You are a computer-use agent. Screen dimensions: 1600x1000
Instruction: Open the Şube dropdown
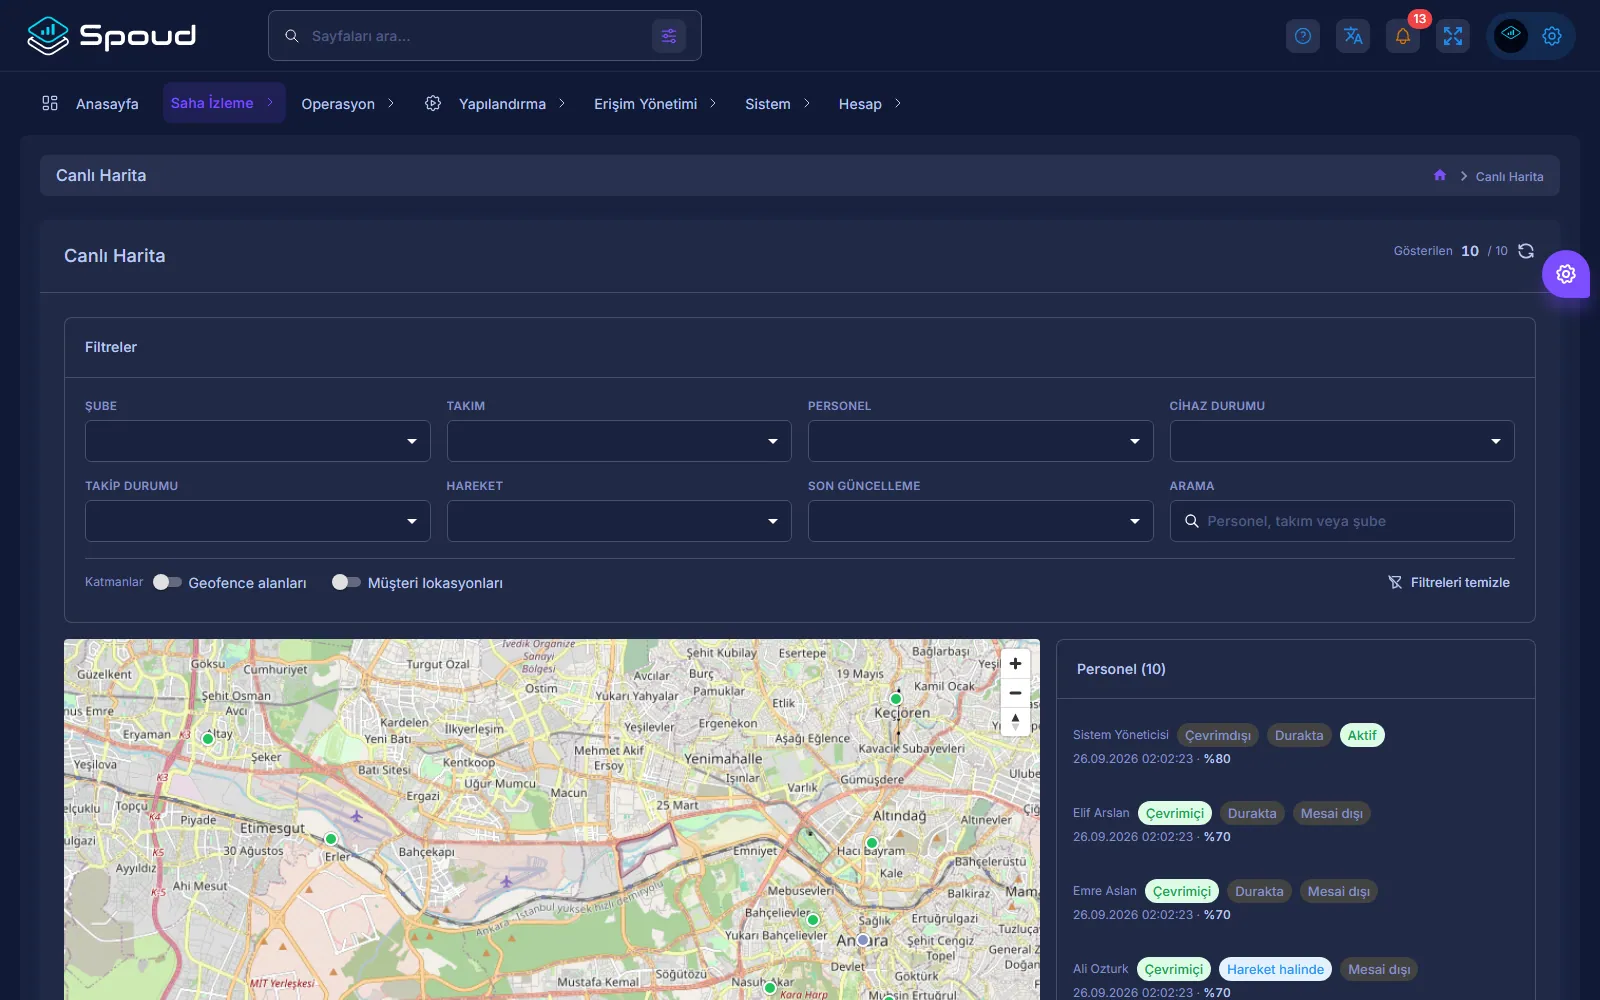click(258, 441)
